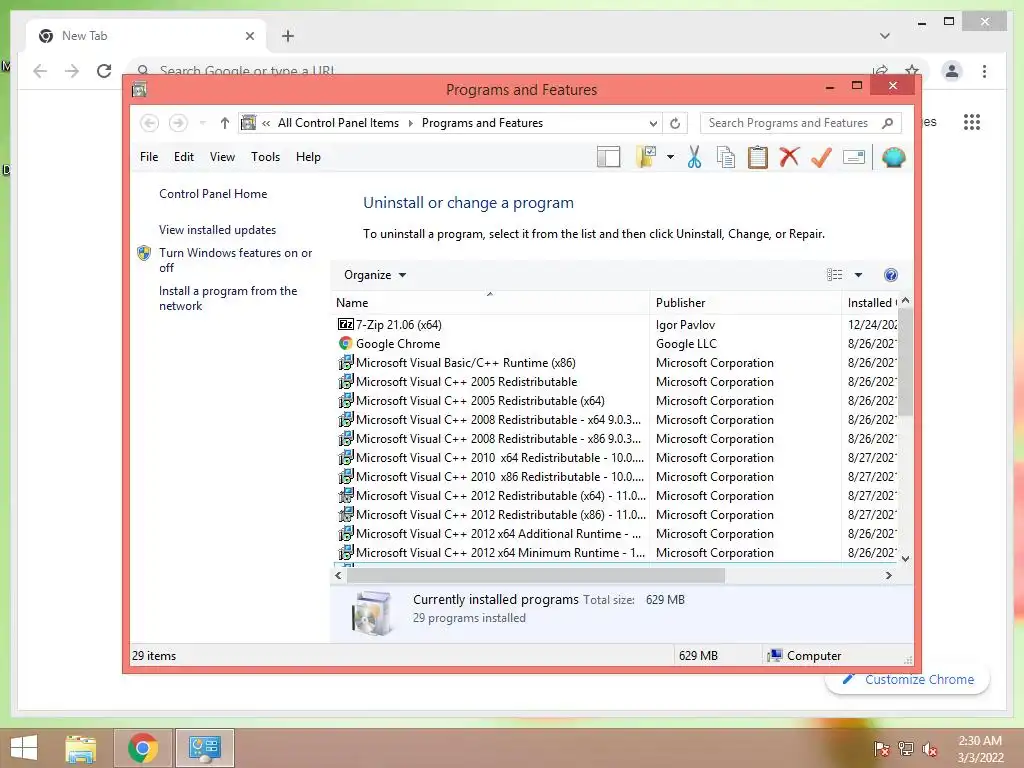The height and width of the screenshot is (768, 1024).
Task: Click the Back navigation arrow in Programs and Features
Action: click(x=150, y=123)
